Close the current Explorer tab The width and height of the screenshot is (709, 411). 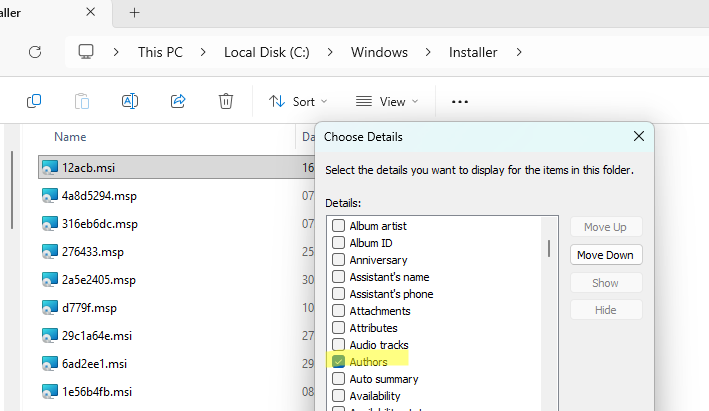90,12
